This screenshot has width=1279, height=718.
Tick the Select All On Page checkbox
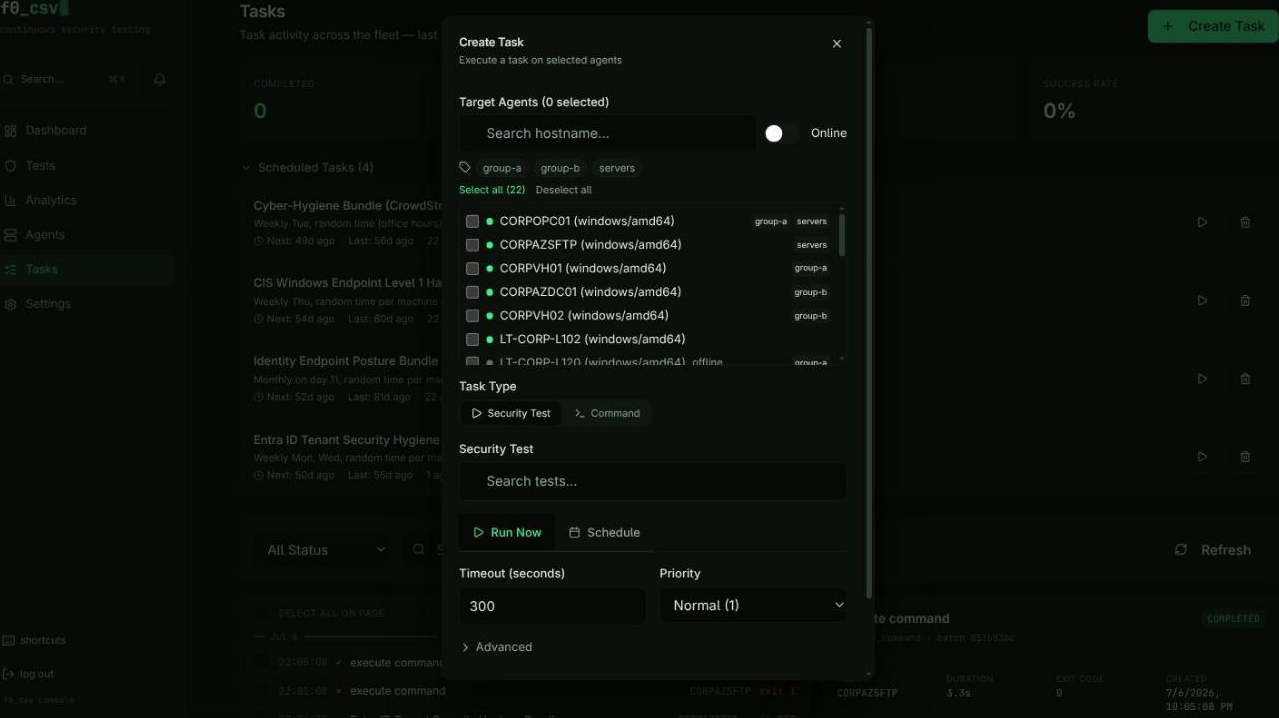click(x=262, y=613)
